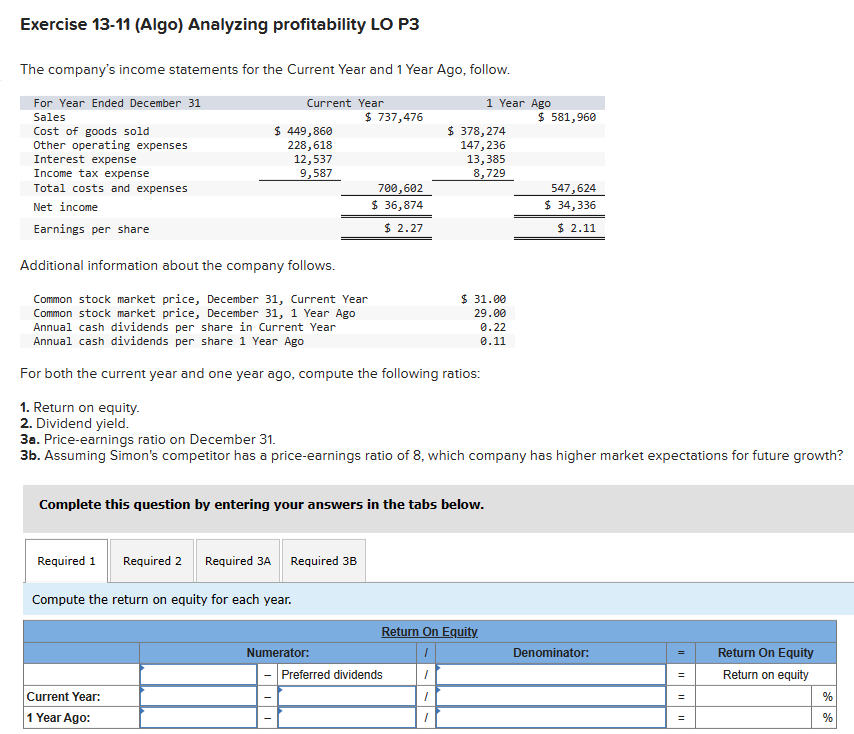Switch to the Required 3A tab
The image size is (854, 734).
pos(238,561)
